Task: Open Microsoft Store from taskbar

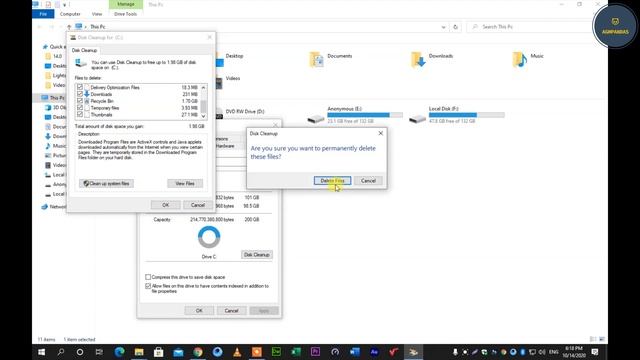Action: point(159,352)
